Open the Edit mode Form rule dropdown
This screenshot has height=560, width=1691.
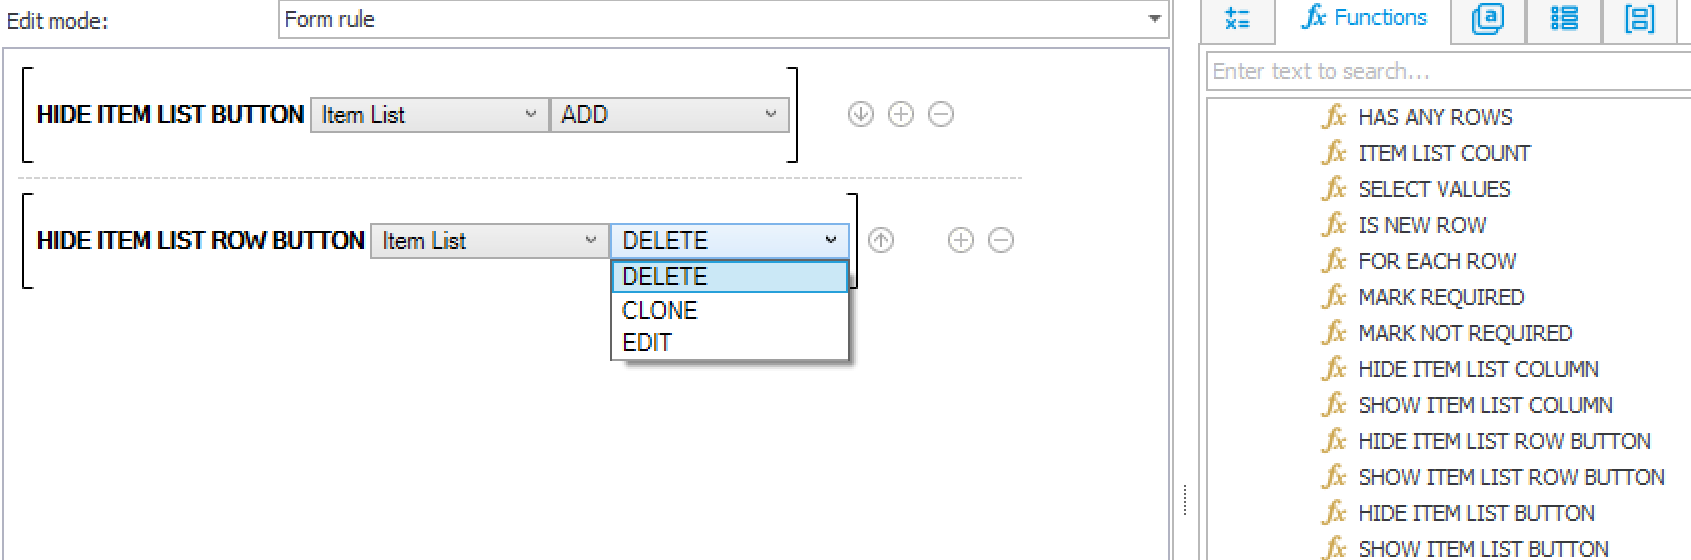724,19
